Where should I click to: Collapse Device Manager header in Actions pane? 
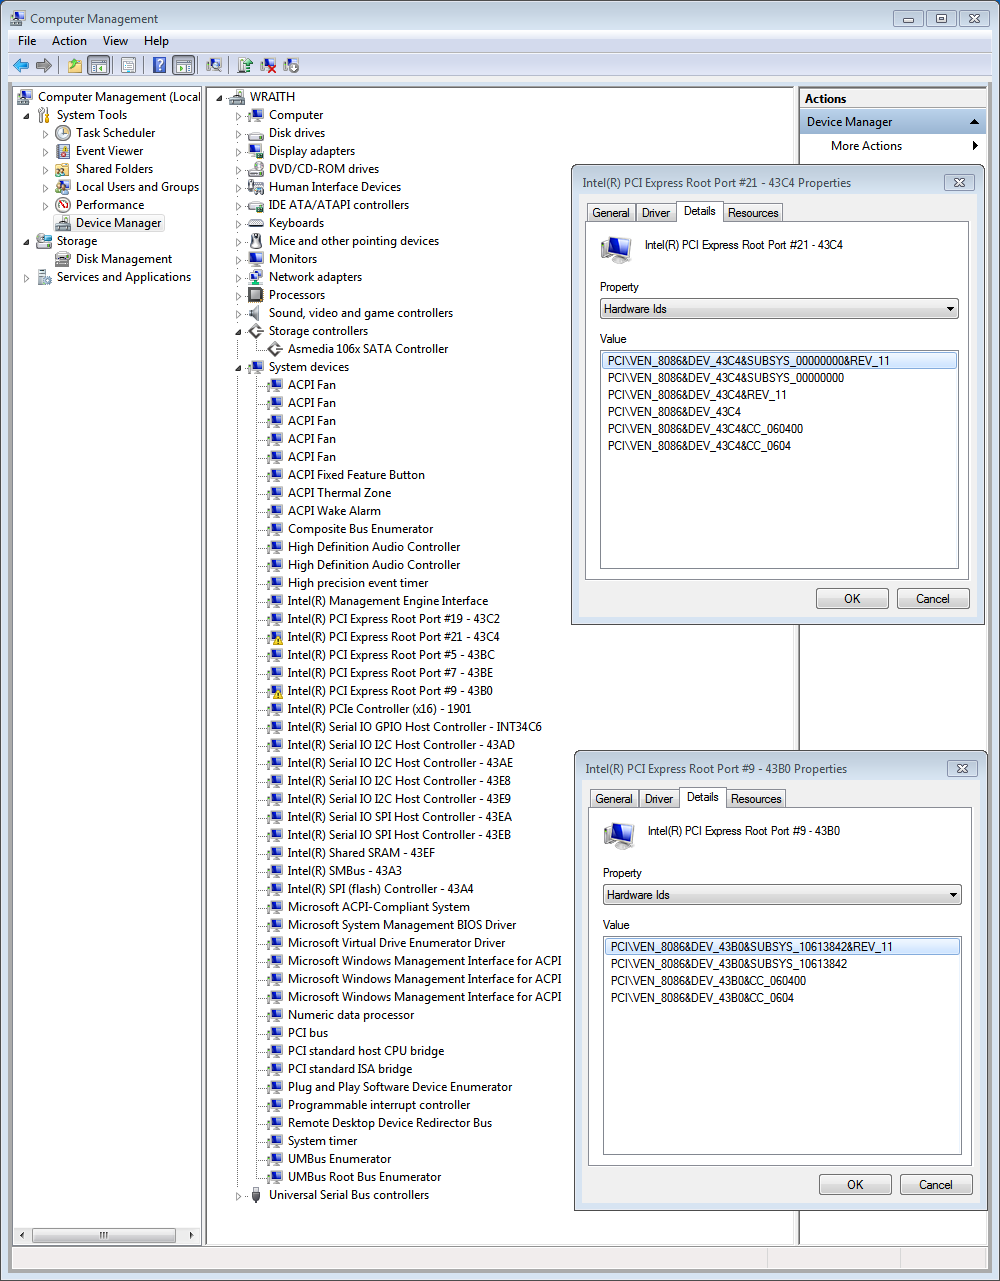click(x=975, y=122)
